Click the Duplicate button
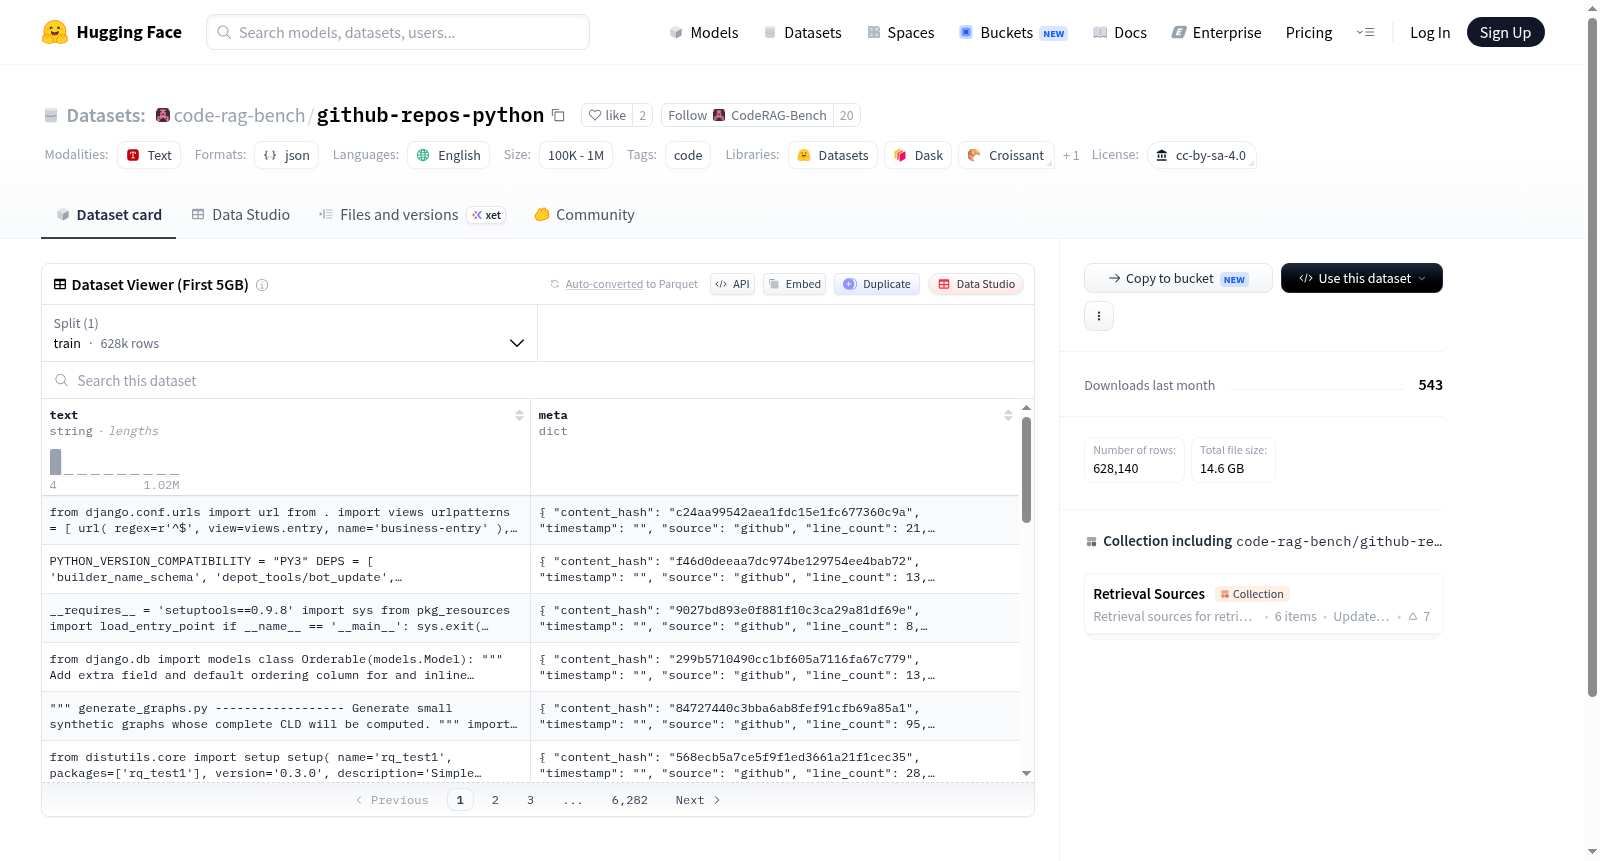The height and width of the screenshot is (861, 1600). pos(877,284)
